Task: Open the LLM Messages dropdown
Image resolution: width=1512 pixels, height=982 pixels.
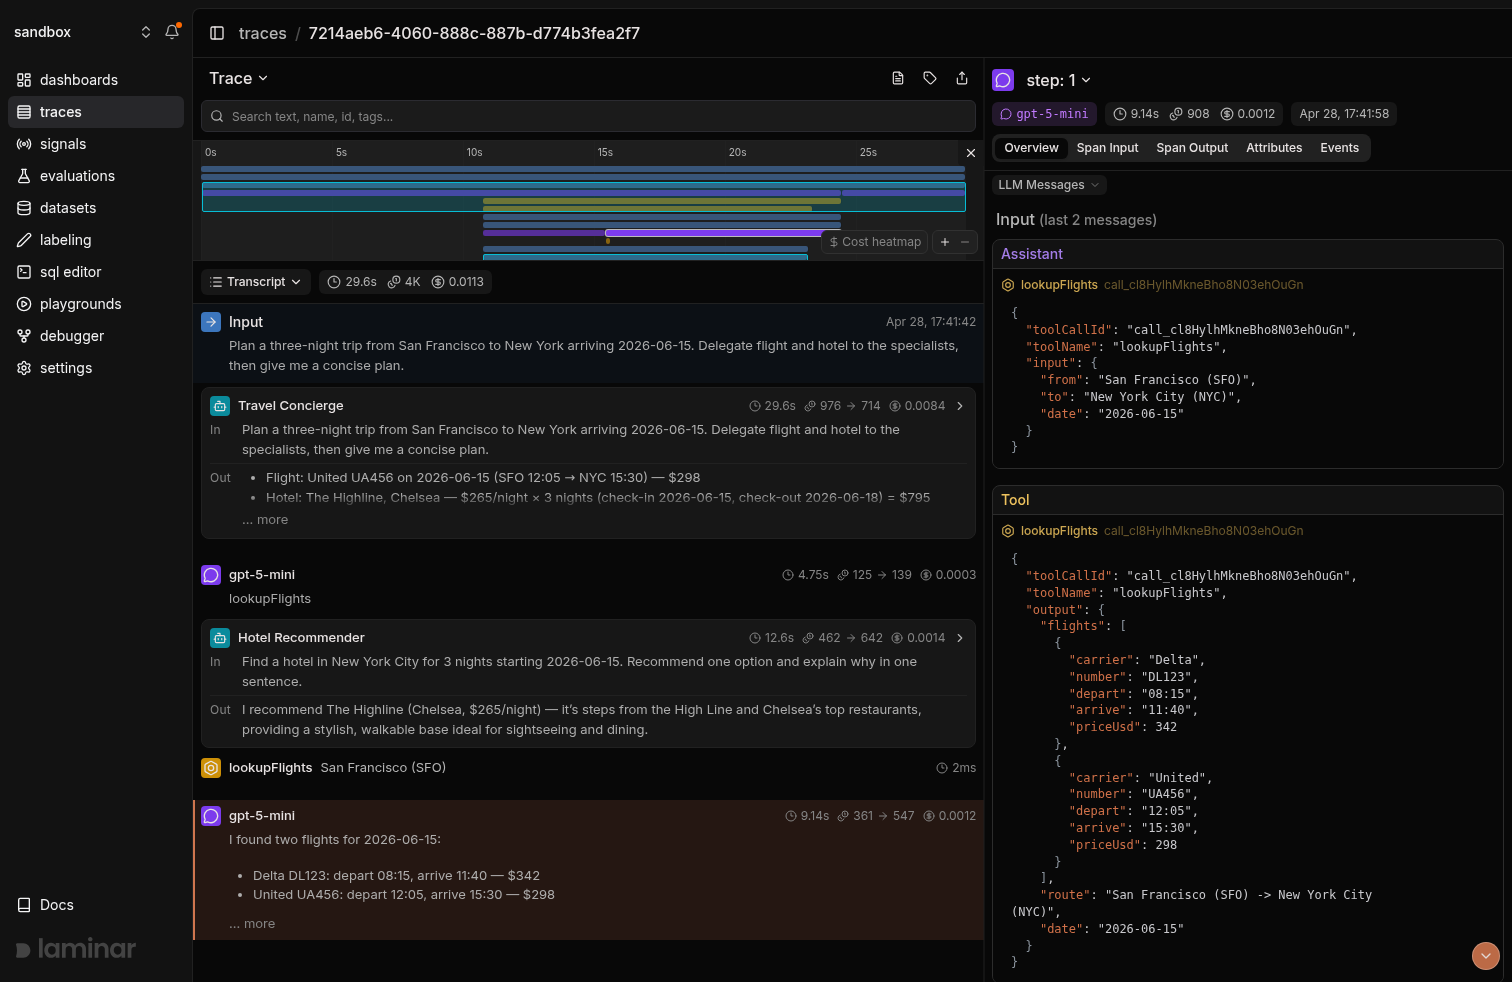Action: [x=1049, y=185]
